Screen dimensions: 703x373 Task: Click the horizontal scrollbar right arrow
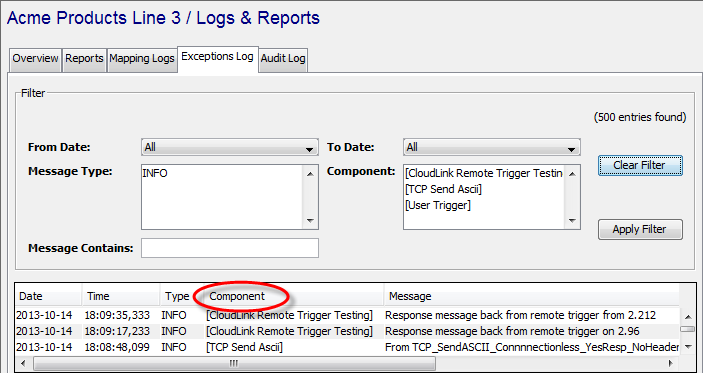(x=670, y=364)
